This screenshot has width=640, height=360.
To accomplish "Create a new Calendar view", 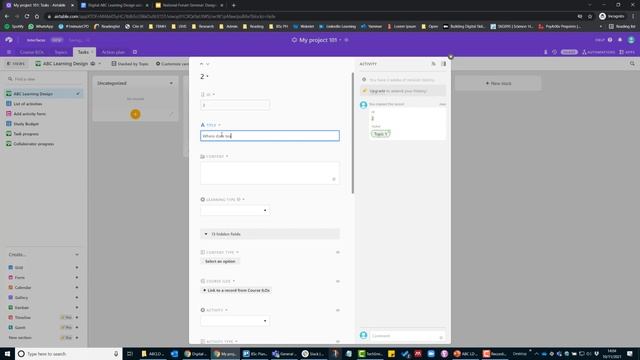I will coord(43,287).
